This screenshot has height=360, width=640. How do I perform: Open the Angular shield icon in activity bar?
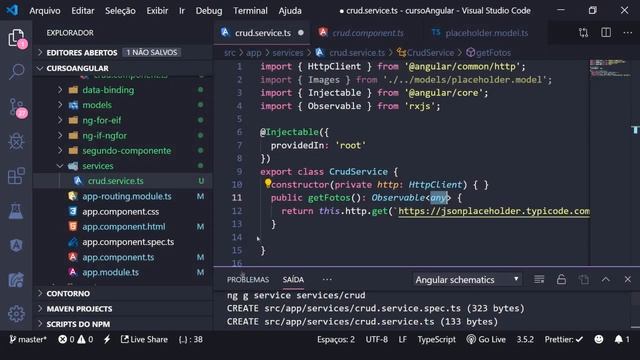16,245
